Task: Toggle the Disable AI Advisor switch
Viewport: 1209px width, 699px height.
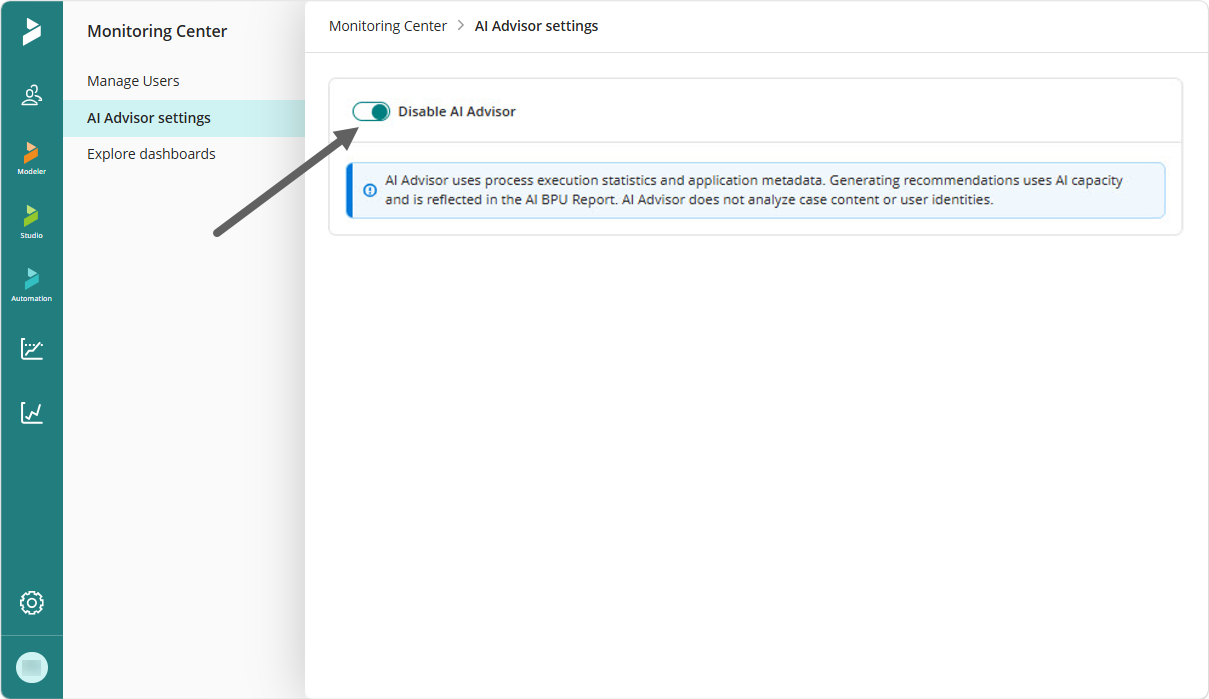Action: [371, 111]
